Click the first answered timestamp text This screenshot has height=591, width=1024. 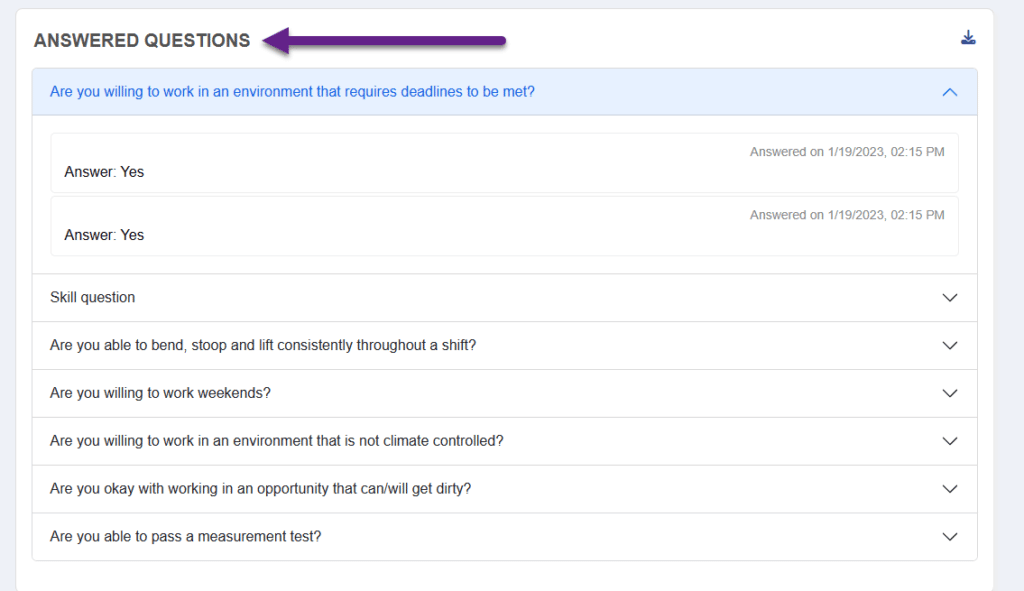coord(846,151)
